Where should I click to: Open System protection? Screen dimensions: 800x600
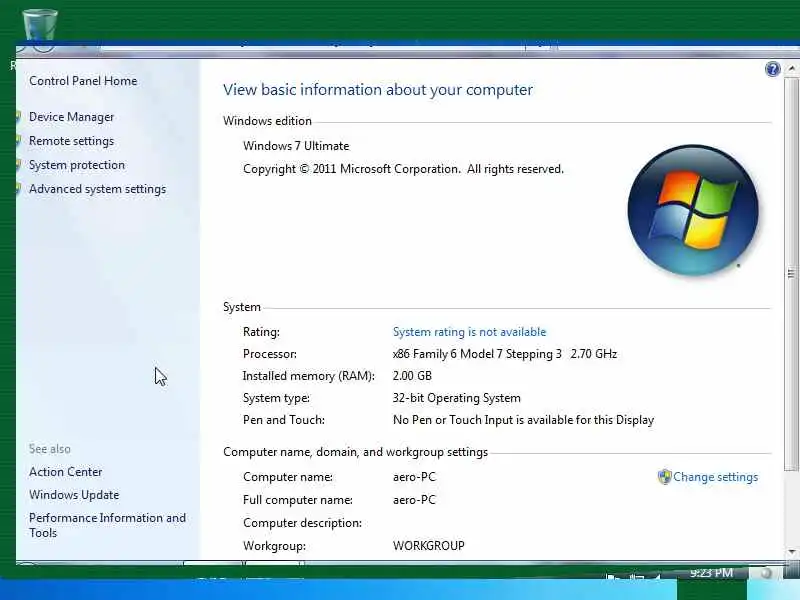[77, 165]
